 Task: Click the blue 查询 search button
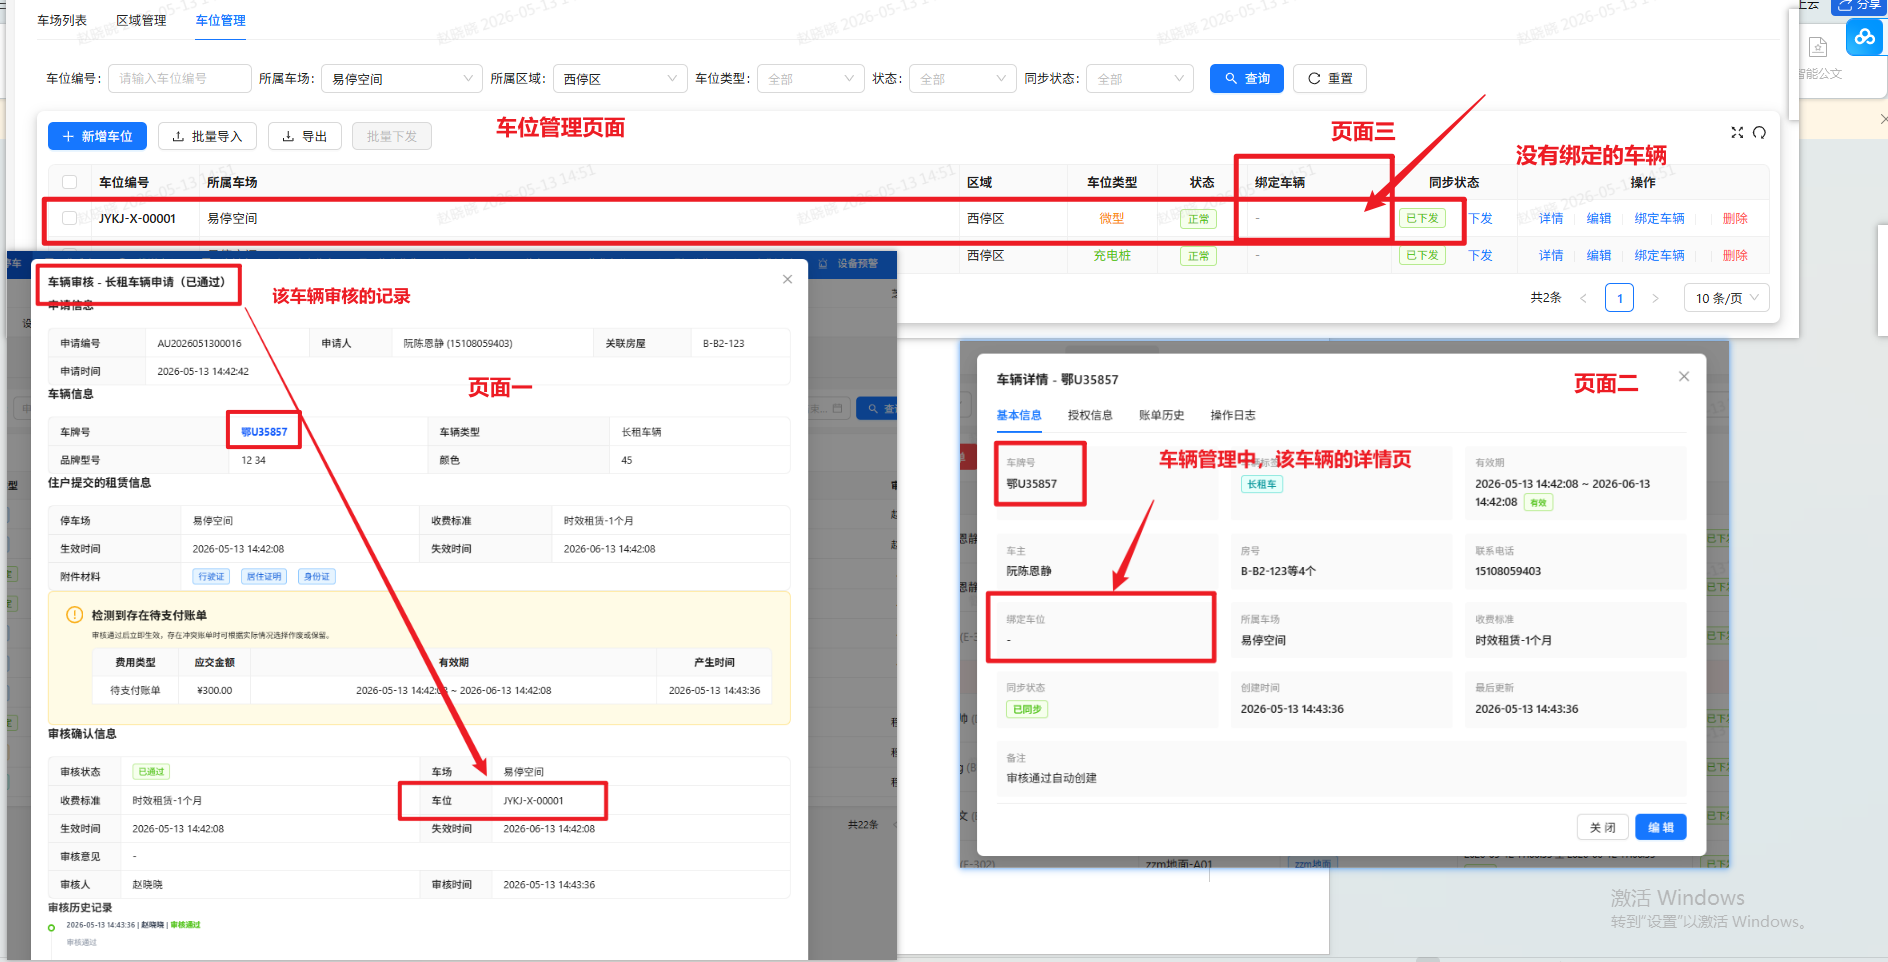coord(1247,78)
